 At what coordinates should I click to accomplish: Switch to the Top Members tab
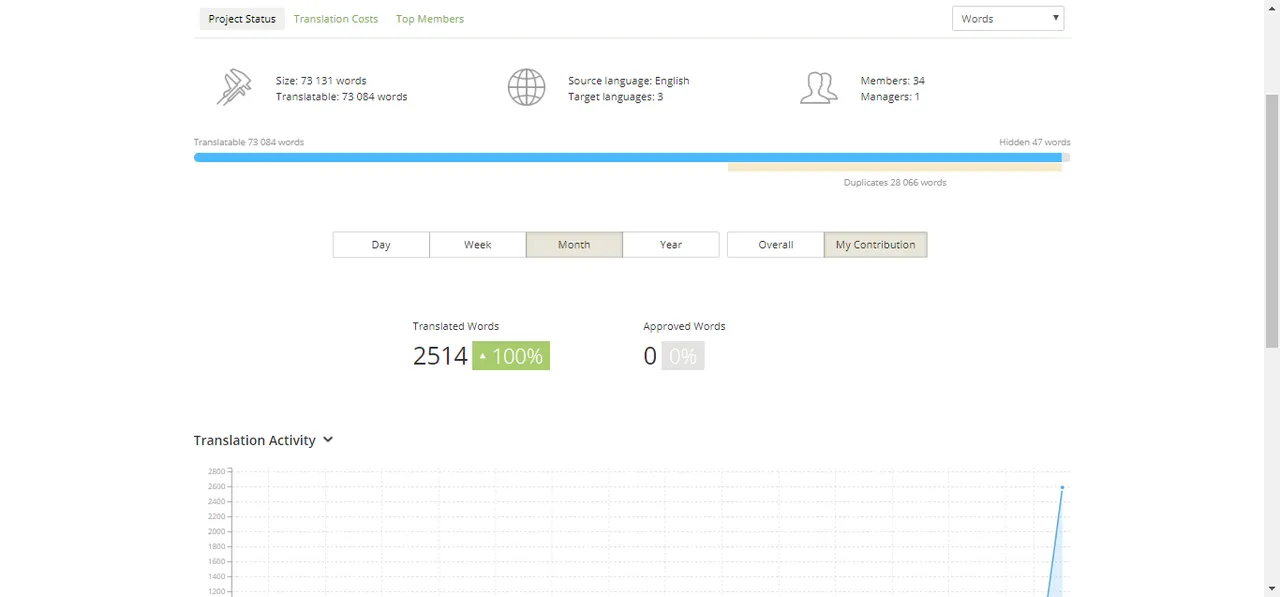tap(430, 19)
